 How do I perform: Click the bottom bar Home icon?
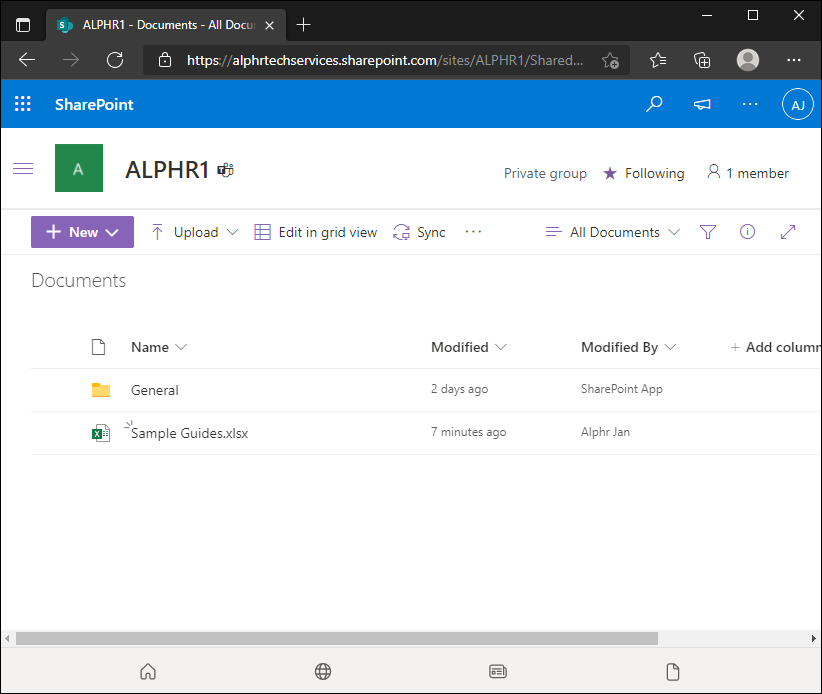click(x=148, y=671)
